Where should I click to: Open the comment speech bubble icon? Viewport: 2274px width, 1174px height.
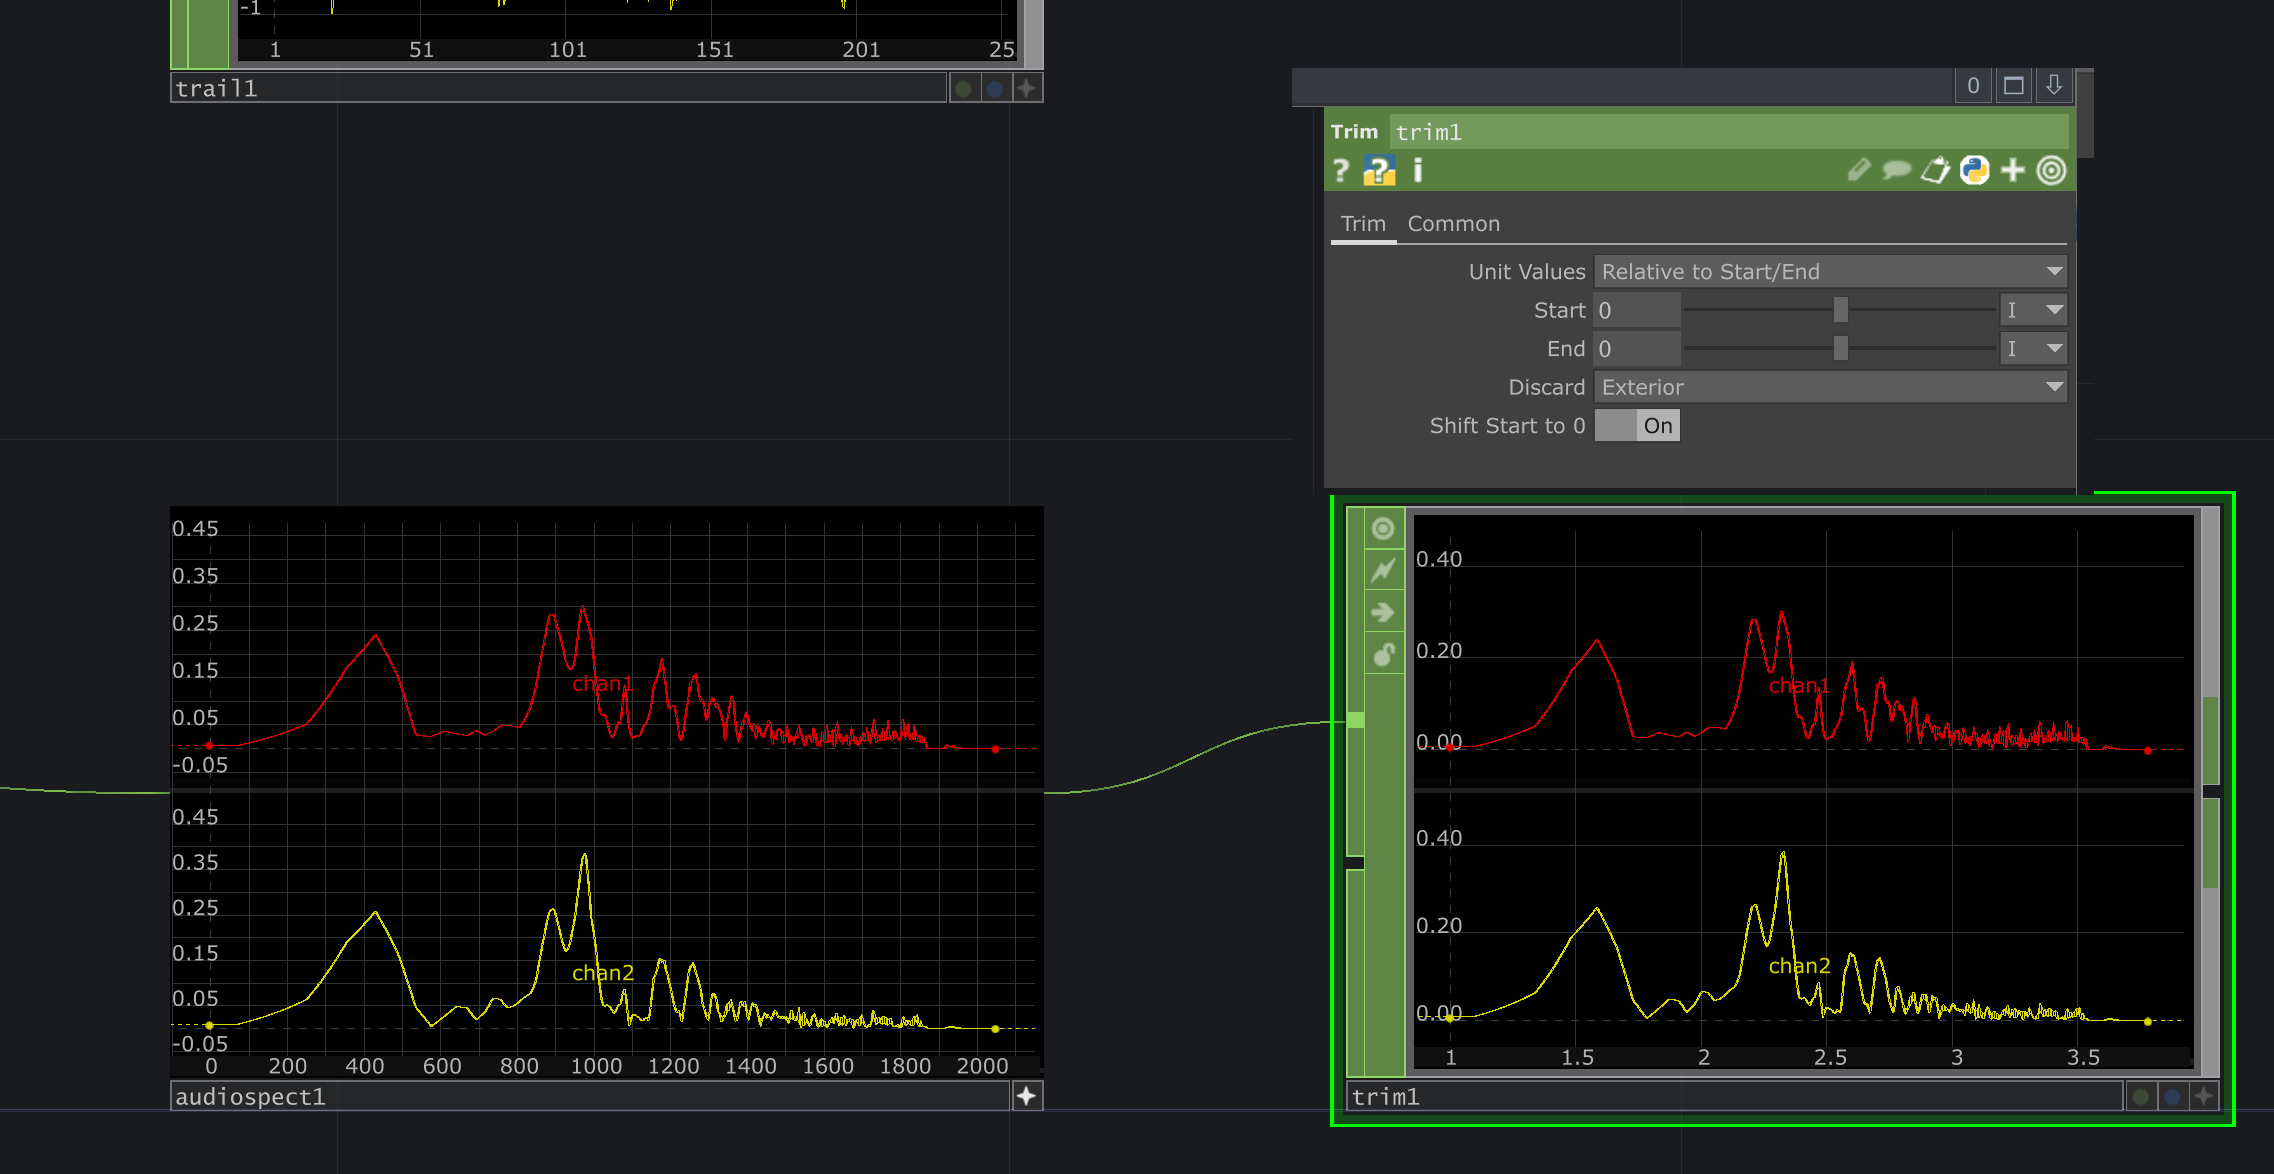1896,171
